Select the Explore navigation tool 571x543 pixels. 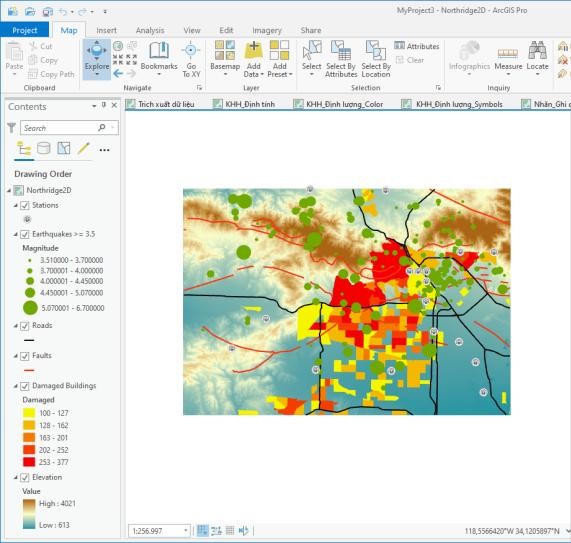97,59
